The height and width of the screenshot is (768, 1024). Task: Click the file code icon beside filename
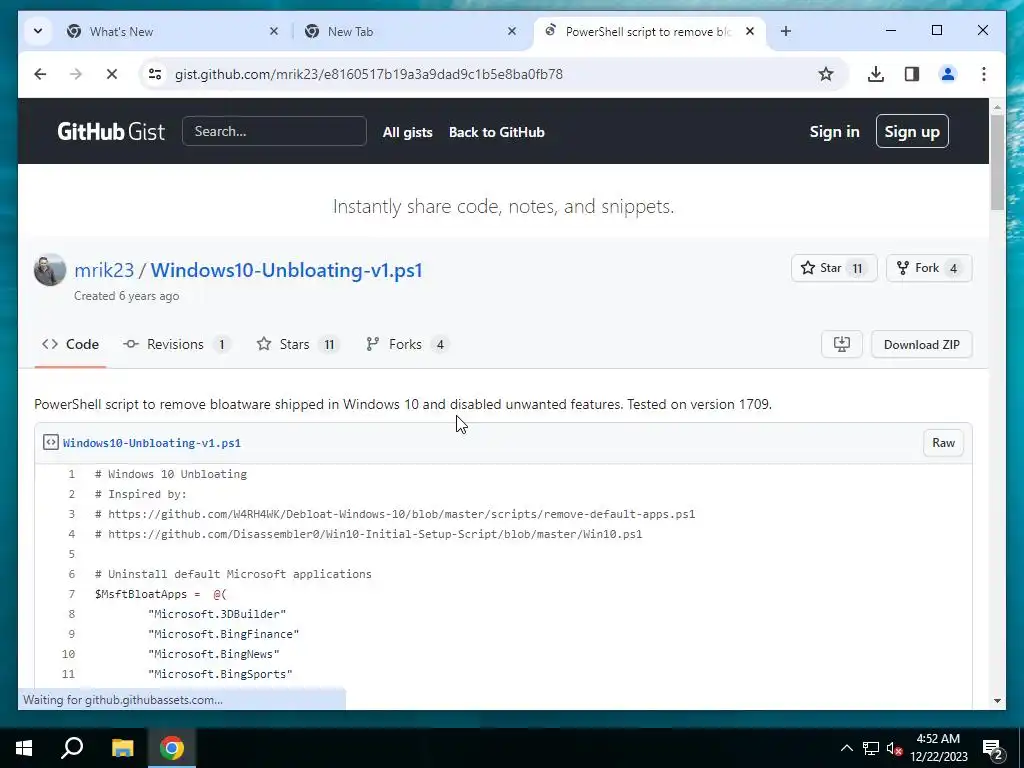tap(50, 442)
